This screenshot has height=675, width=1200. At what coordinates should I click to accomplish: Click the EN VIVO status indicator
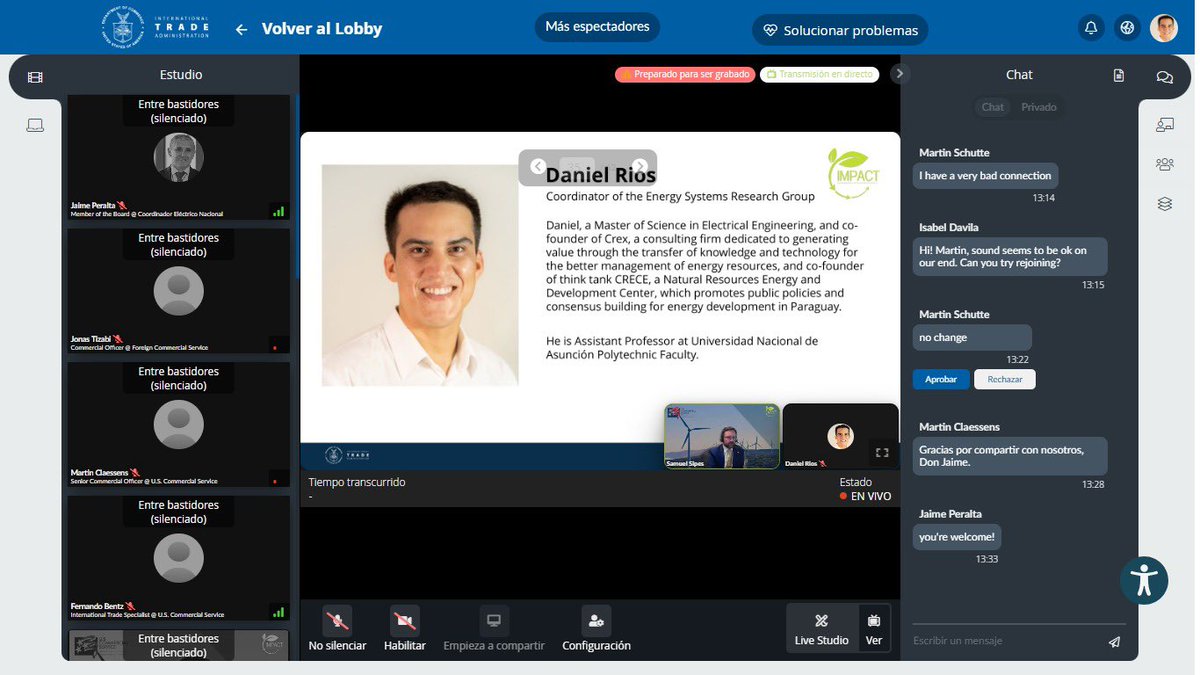coord(865,496)
